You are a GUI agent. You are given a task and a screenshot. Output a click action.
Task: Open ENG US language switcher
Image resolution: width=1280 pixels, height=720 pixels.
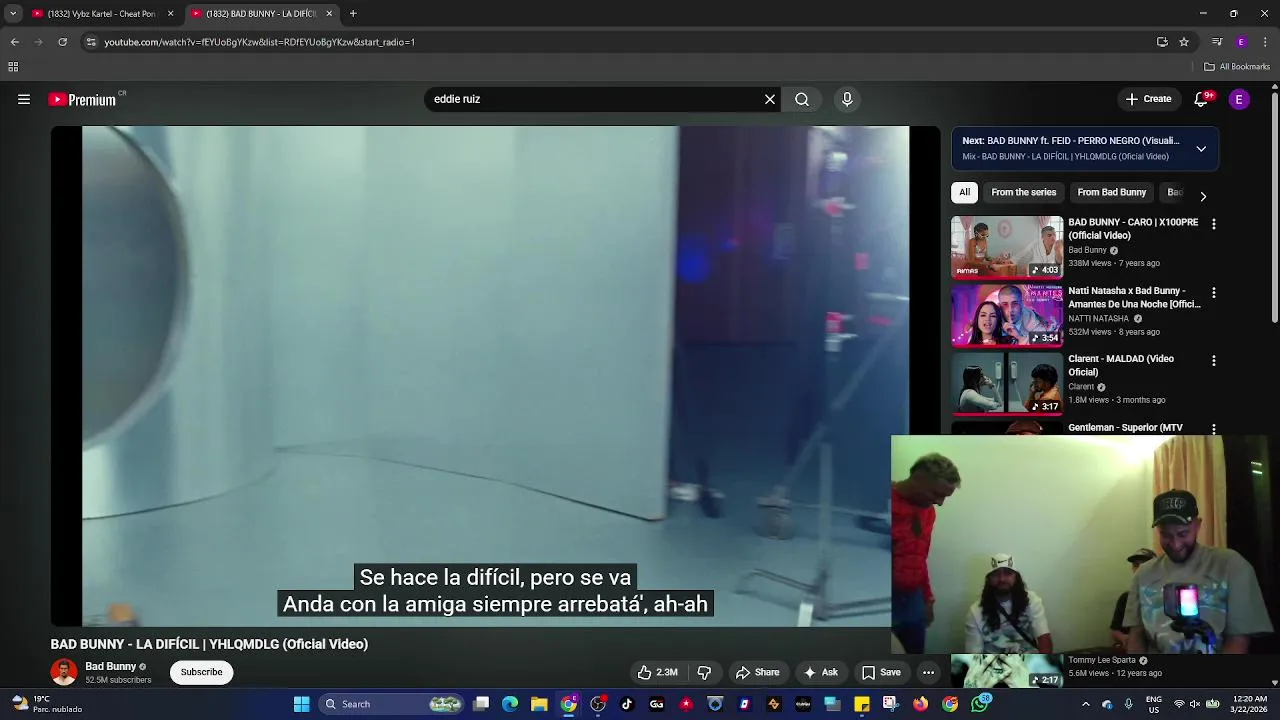tap(1153, 704)
